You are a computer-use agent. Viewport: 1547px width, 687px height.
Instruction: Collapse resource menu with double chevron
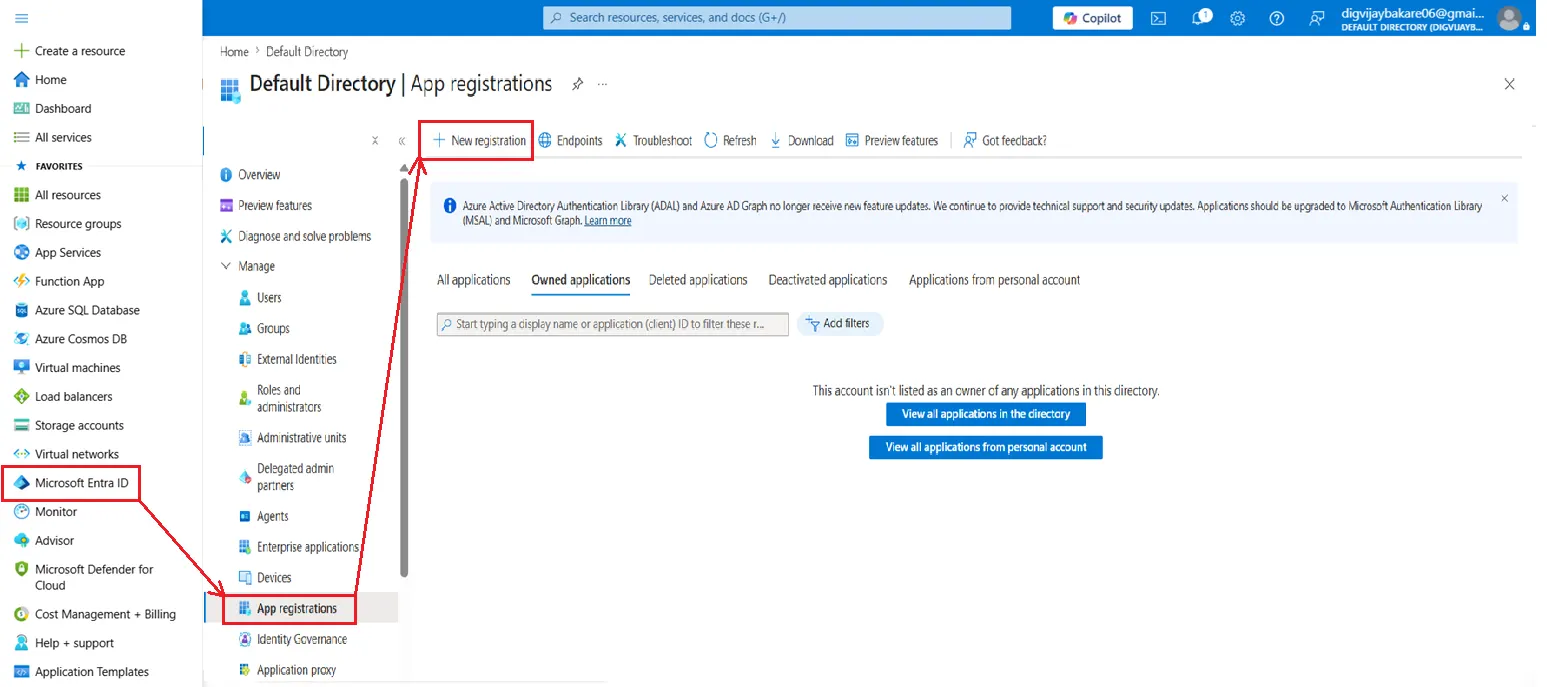pyautogui.click(x=402, y=141)
